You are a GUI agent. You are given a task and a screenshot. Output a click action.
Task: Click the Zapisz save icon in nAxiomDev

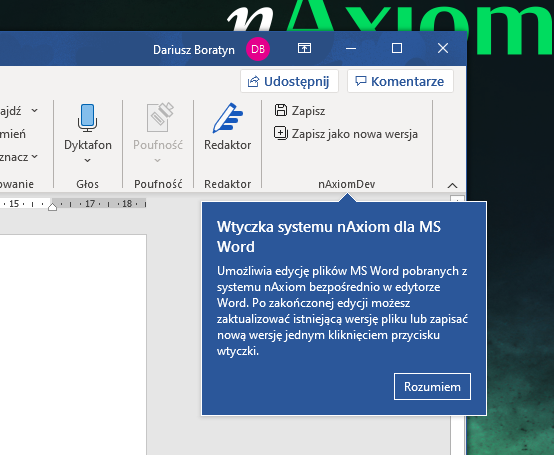(281, 110)
